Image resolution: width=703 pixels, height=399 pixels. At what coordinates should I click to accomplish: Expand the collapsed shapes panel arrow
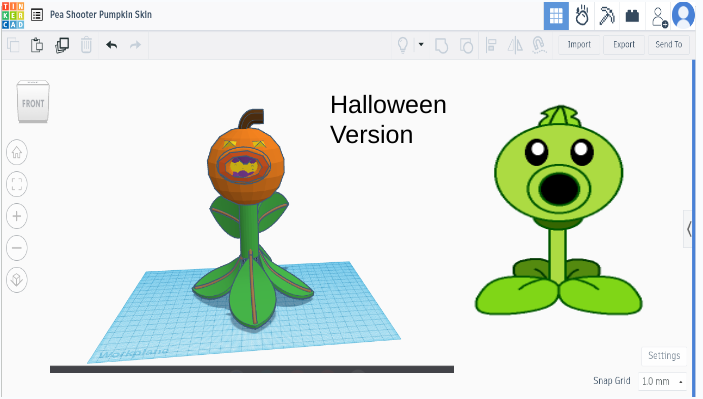click(x=689, y=229)
